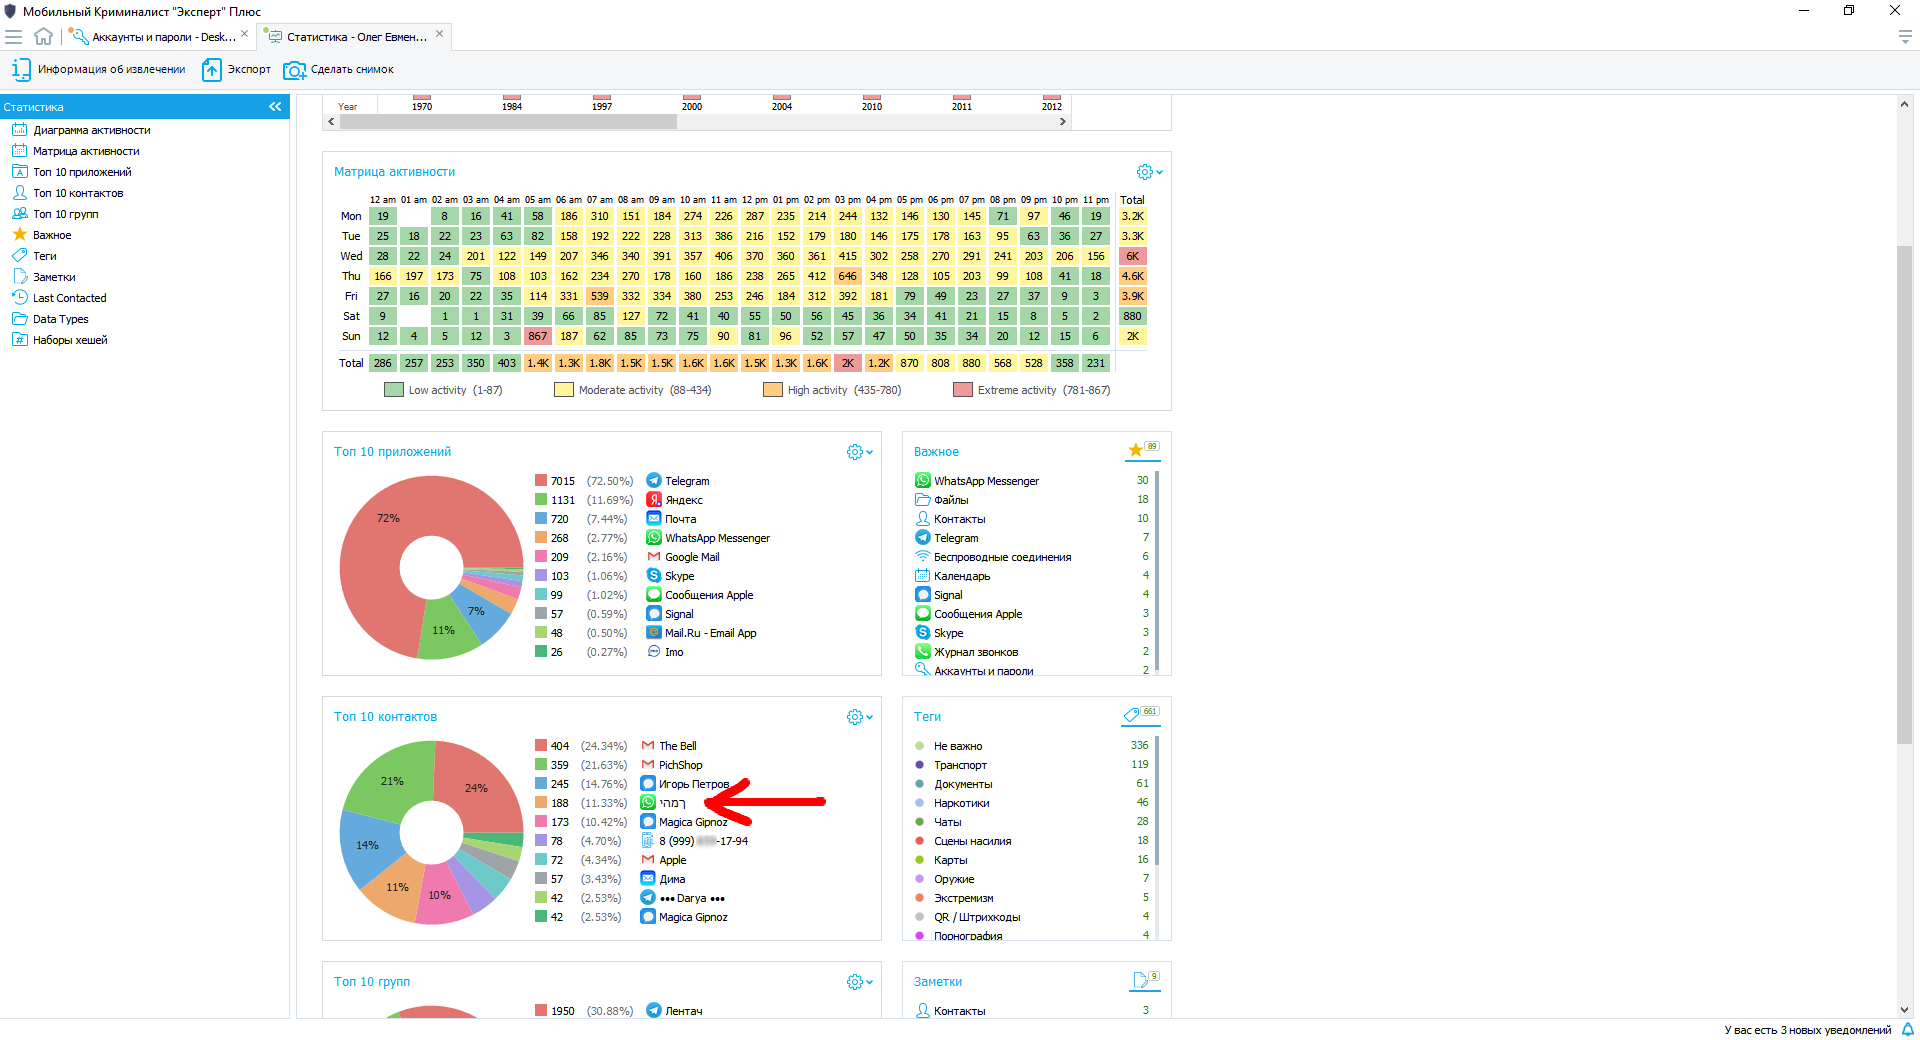Viewport: 1920px width, 1040px height.
Task: Click the 867 cell in the activity matrix
Action: (x=538, y=336)
